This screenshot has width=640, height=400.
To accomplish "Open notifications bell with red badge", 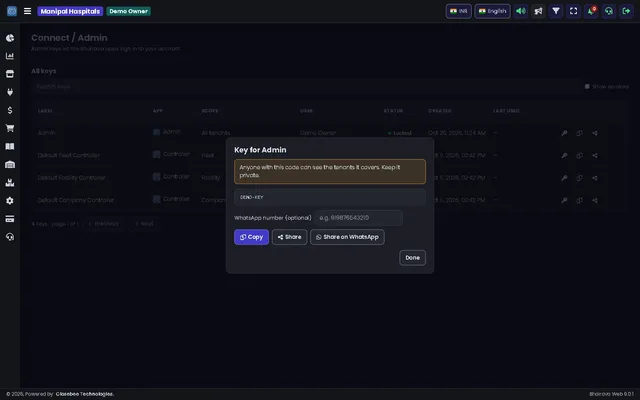I will coord(591,11).
